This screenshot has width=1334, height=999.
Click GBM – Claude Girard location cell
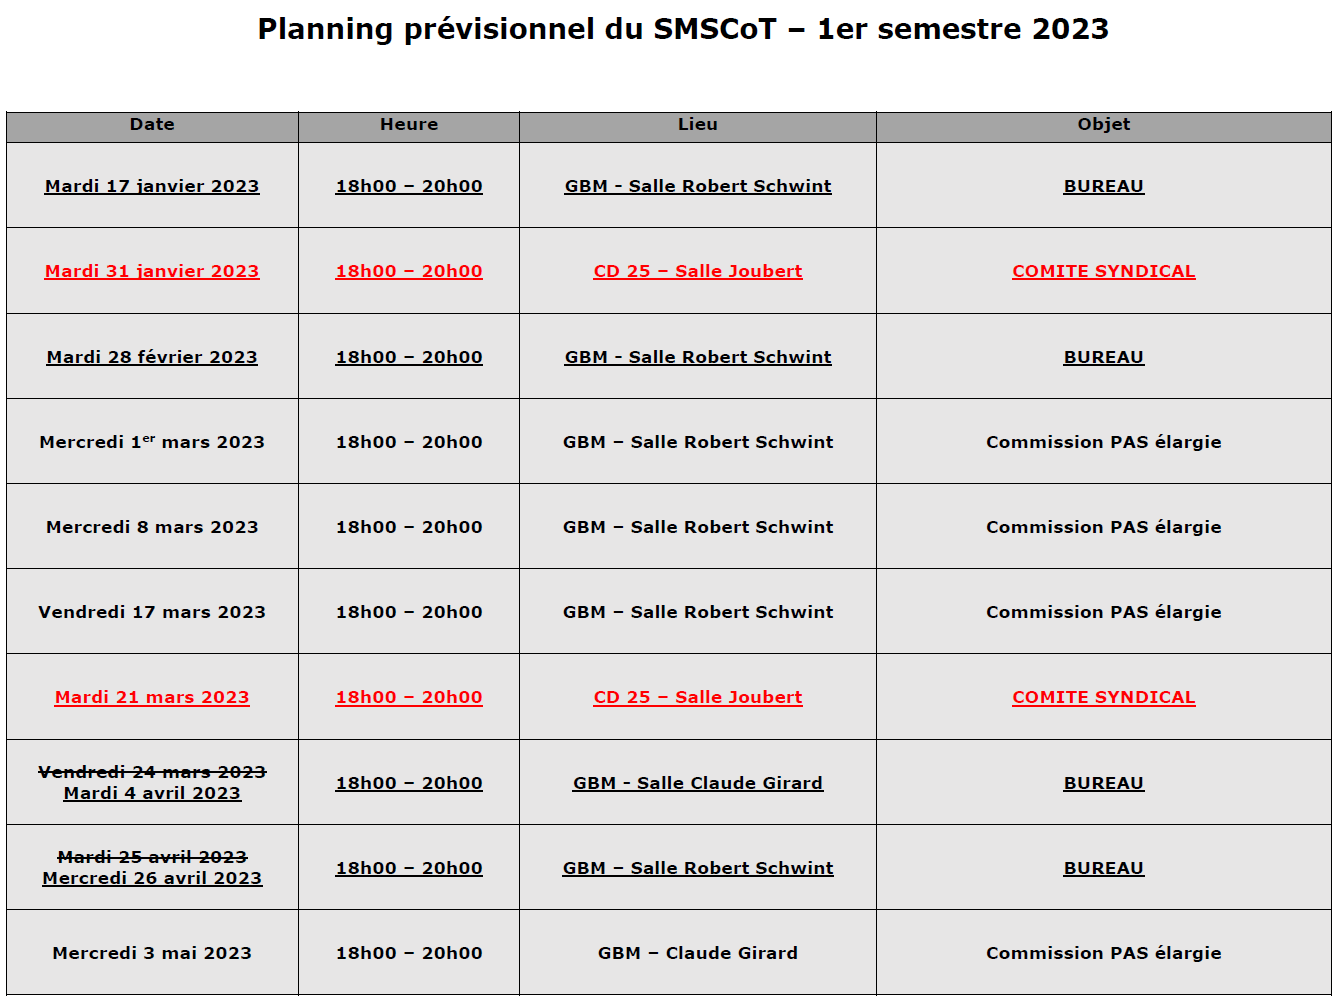(x=698, y=953)
